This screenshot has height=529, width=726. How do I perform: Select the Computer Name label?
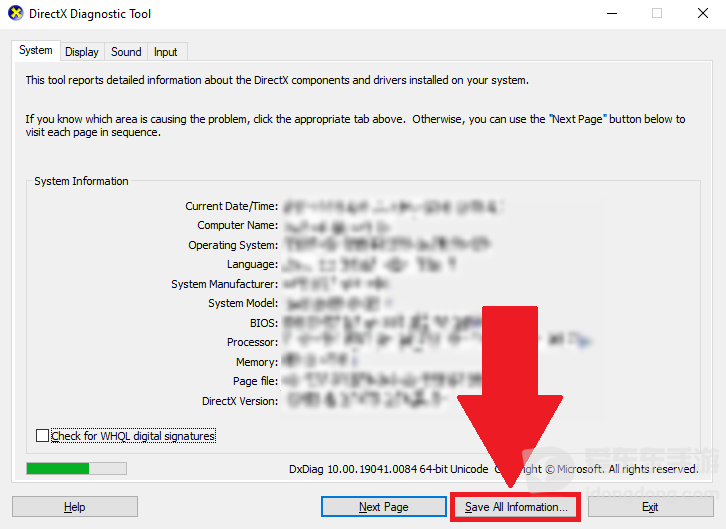[x=238, y=225]
